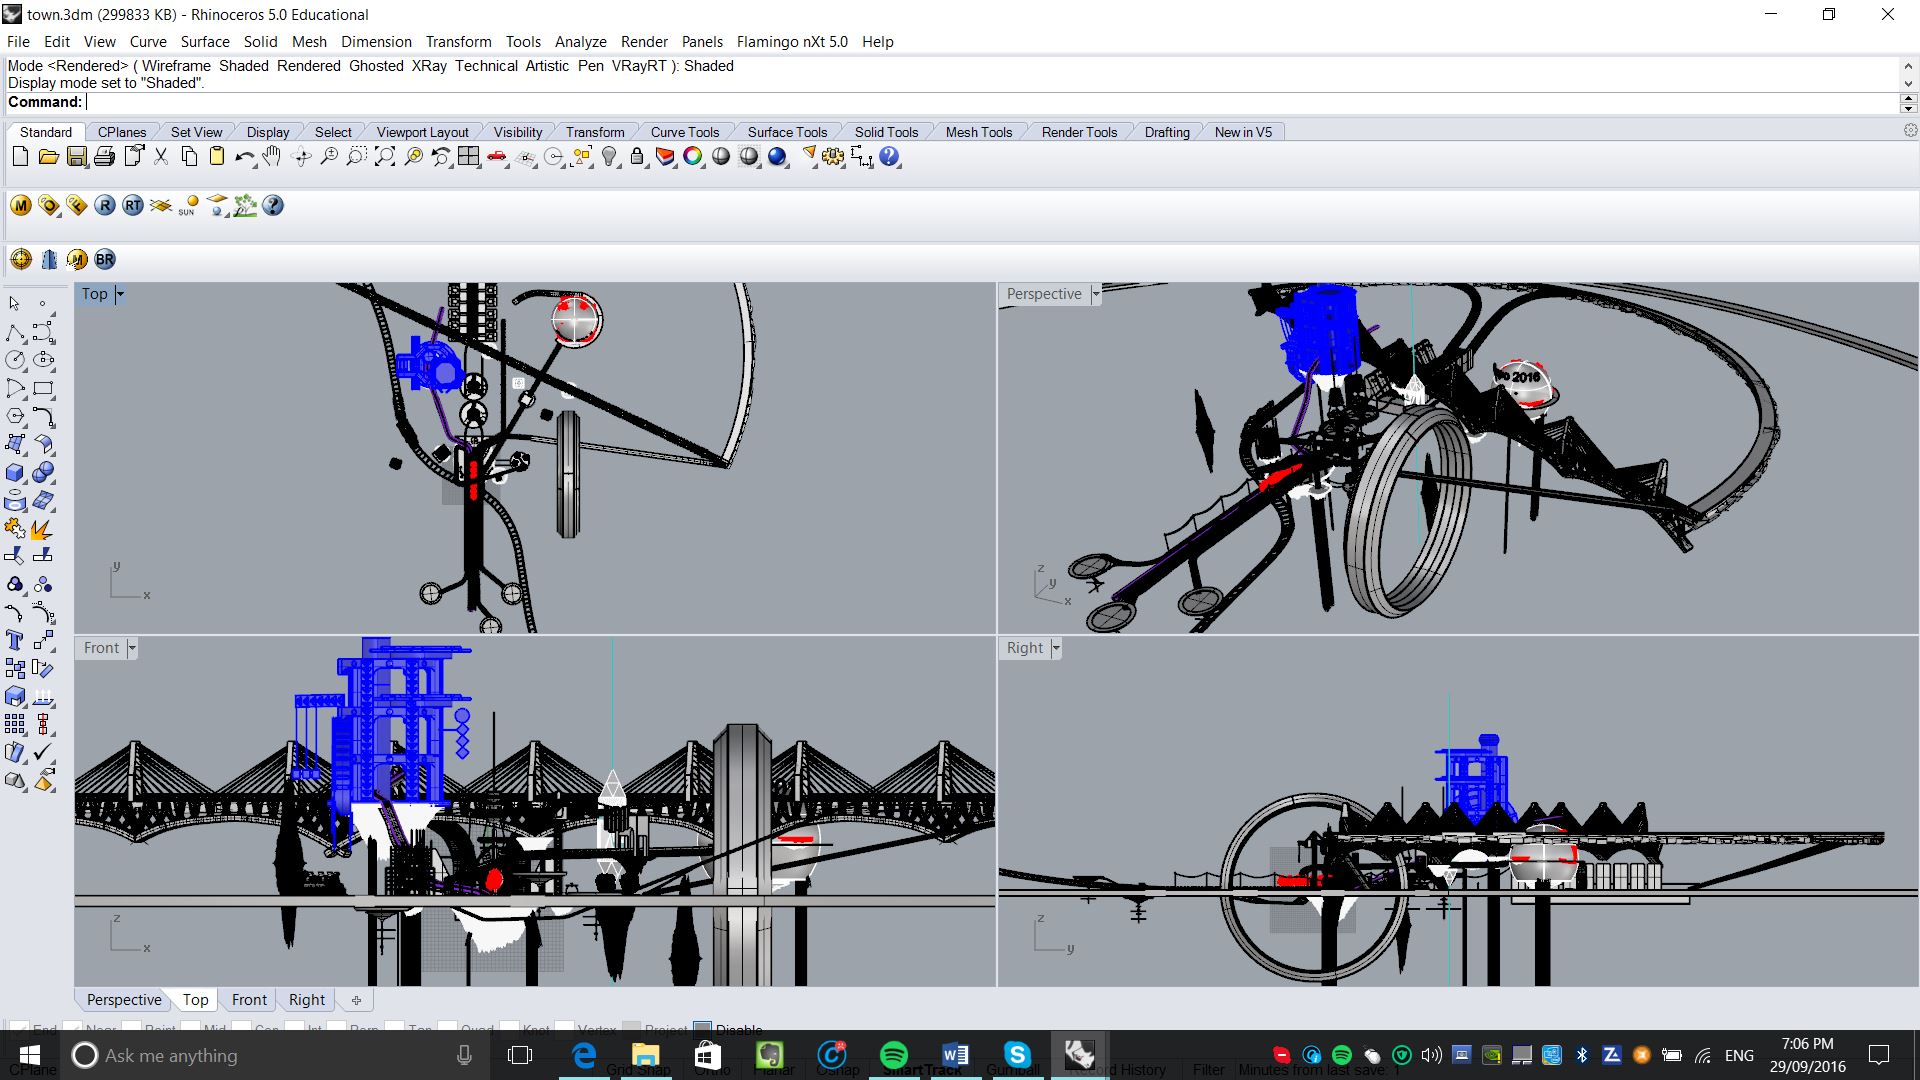Viewport: 1920px width, 1080px height.
Task: Click the Perspective viewport title label
Action: [1044, 294]
